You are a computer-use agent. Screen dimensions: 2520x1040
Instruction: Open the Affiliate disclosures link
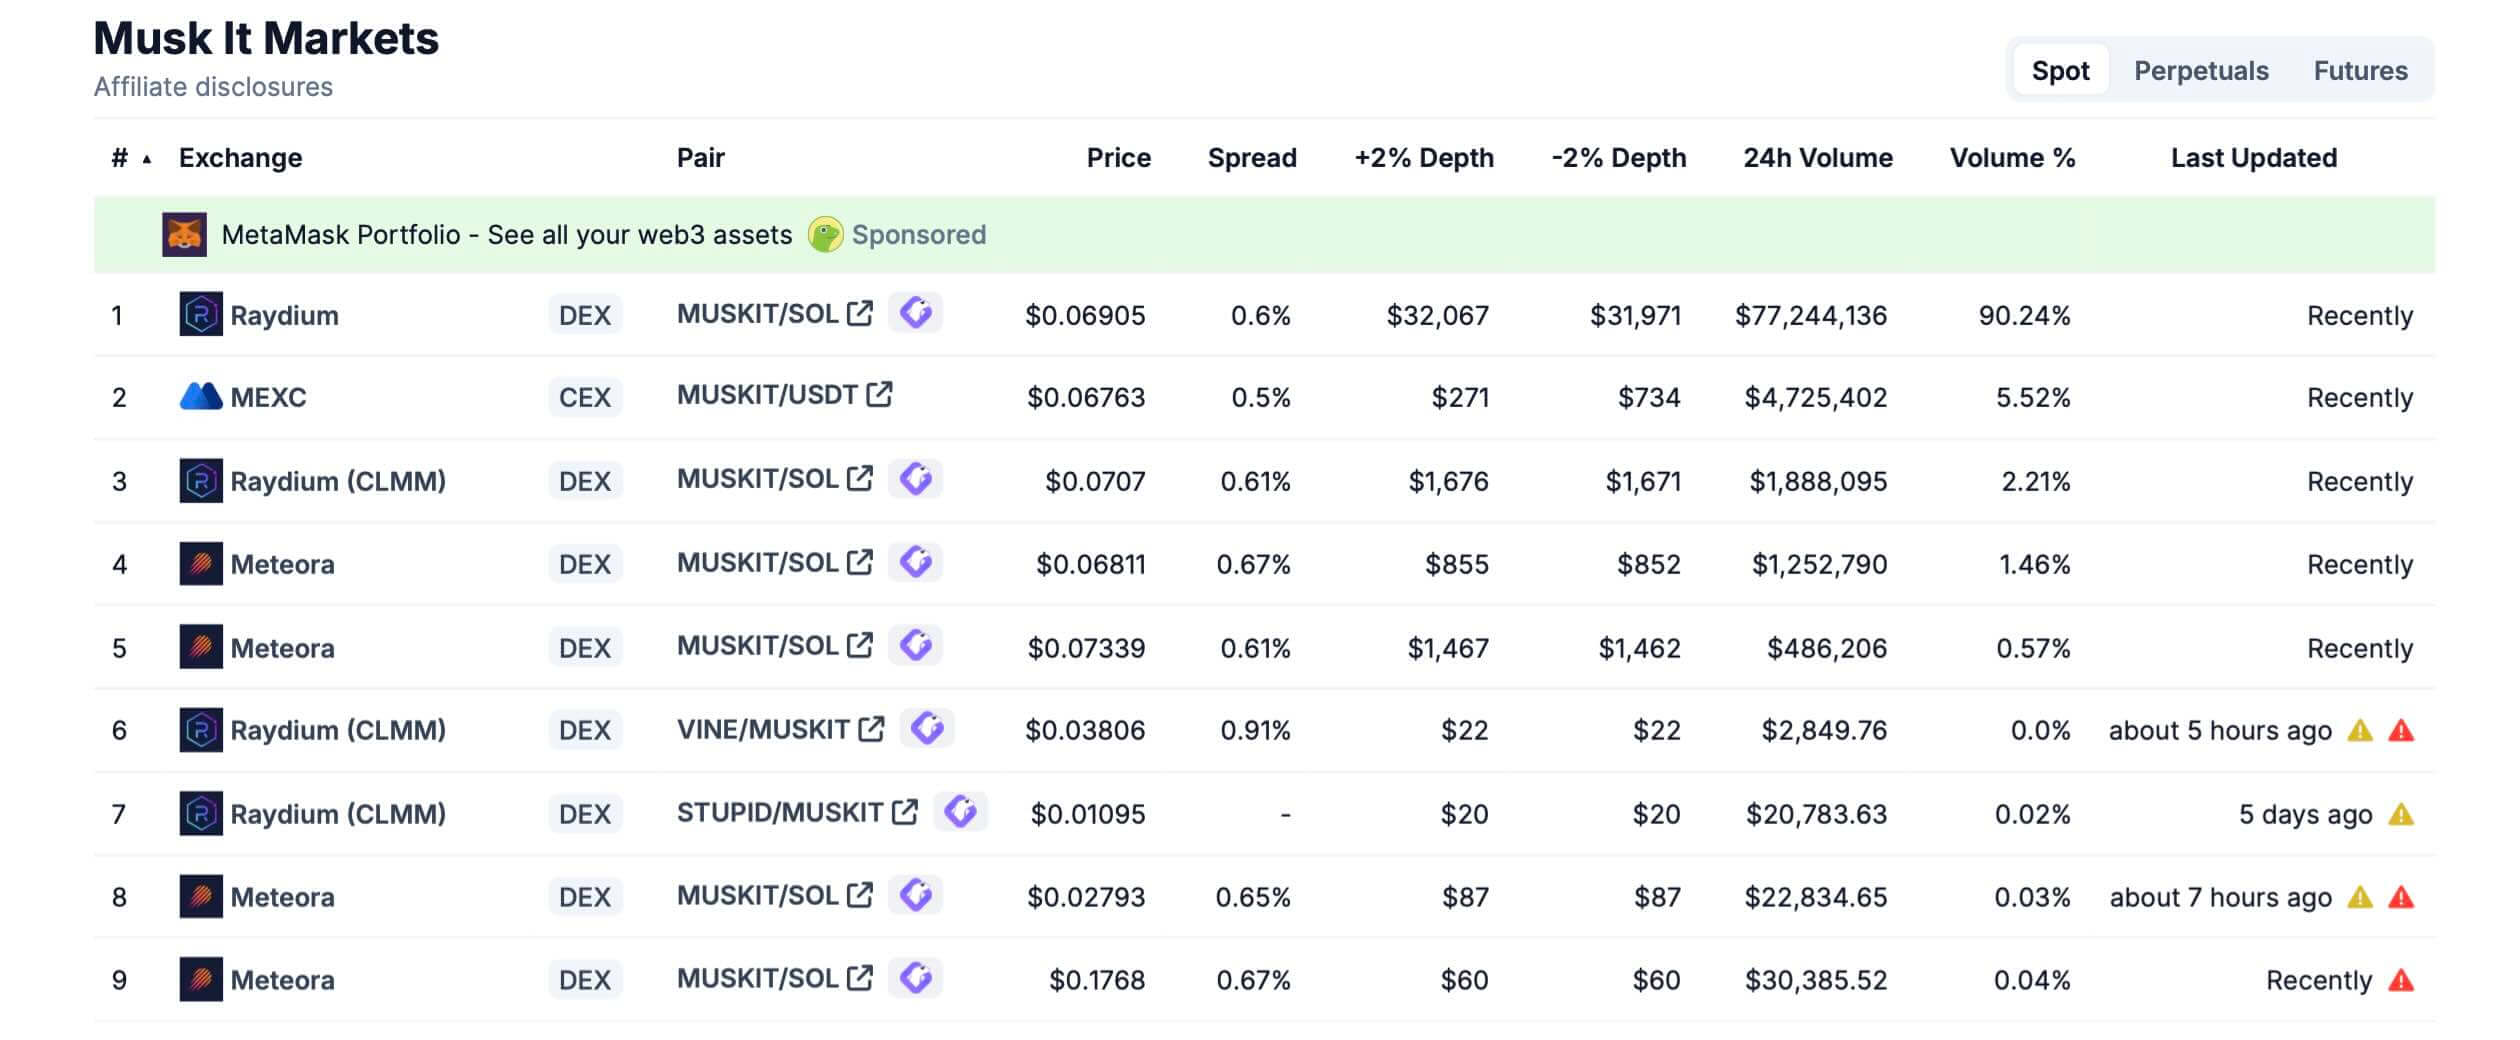[x=213, y=87]
